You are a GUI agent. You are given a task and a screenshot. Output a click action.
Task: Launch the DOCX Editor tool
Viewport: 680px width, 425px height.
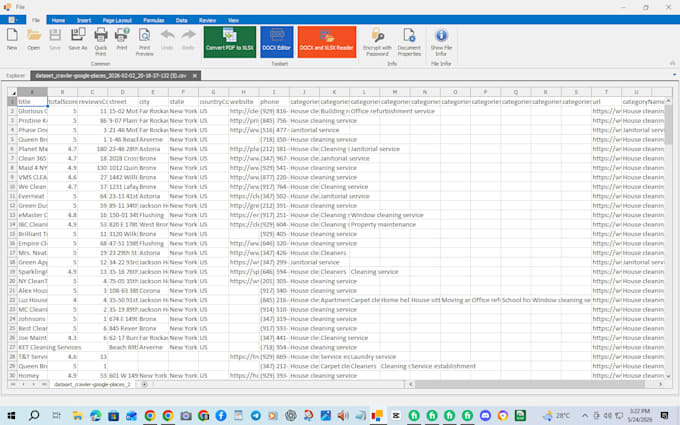click(x=277, y=42)
